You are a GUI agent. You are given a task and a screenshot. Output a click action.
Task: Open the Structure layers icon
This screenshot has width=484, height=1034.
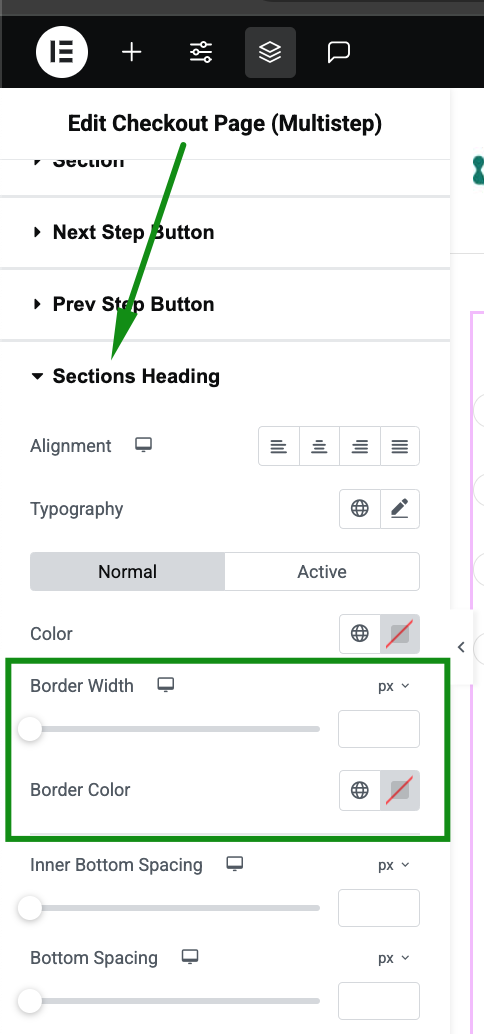[270, 52]
